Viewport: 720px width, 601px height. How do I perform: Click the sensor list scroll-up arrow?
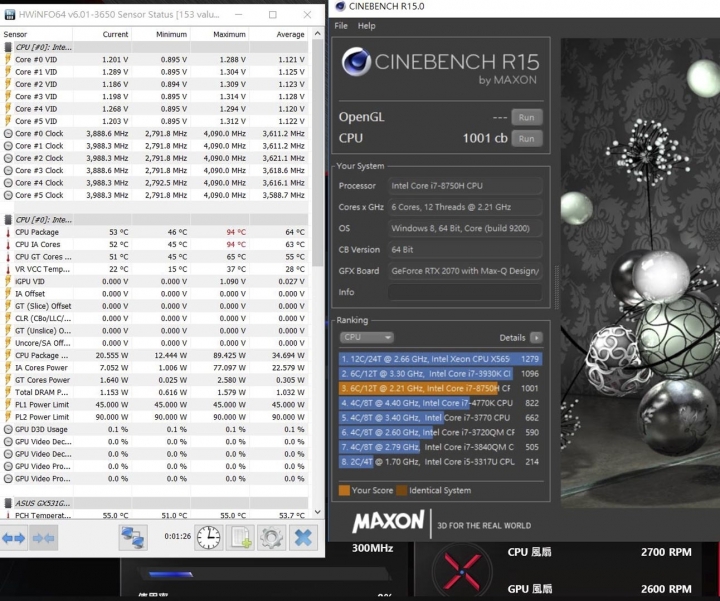(317, 34)
